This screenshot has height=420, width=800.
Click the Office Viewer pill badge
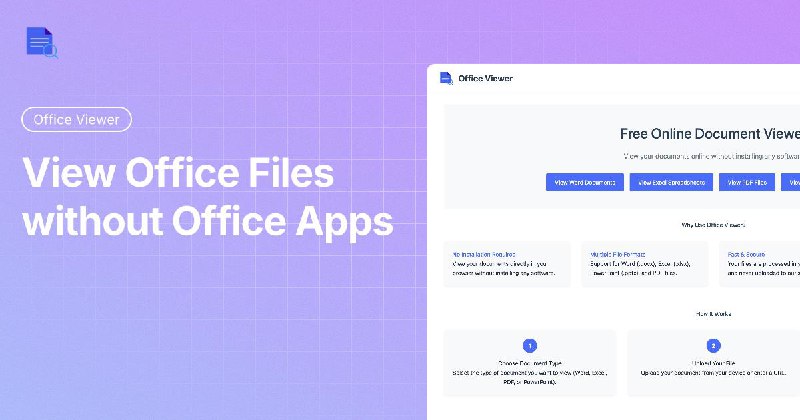click(x=76, y=120)
